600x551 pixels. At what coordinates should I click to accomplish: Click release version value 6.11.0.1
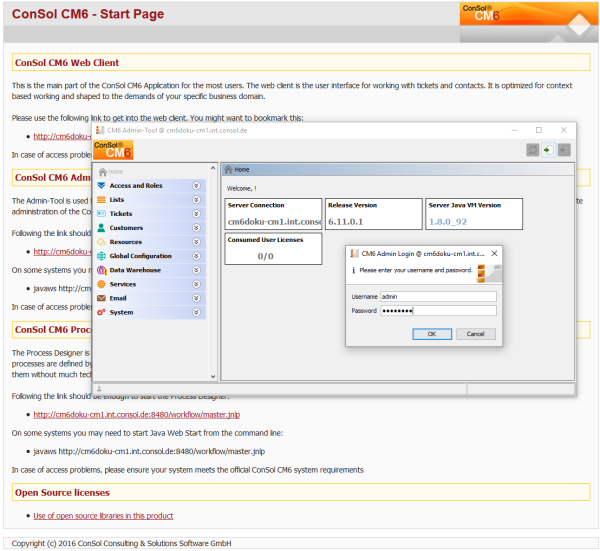[x=346, y=222]
